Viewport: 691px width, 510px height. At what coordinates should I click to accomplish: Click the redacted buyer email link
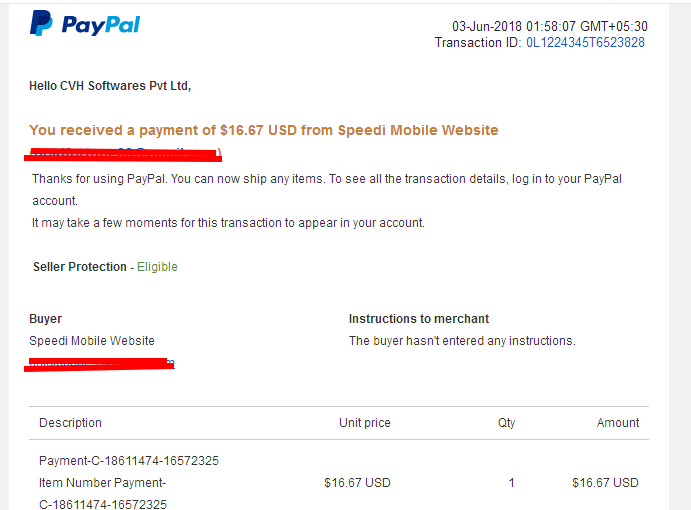pyautogui.click(x=100, y=364)
